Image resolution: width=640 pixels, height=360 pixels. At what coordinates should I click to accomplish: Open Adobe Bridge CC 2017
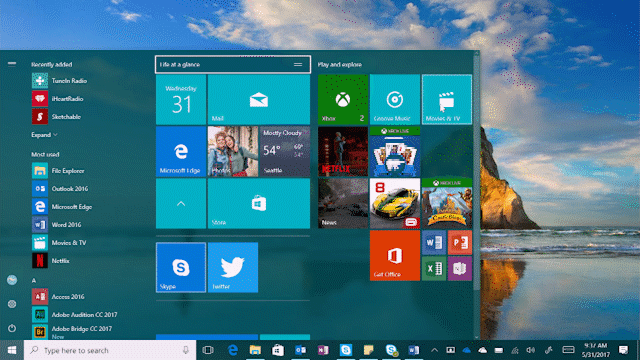click(x=72, y=331)
